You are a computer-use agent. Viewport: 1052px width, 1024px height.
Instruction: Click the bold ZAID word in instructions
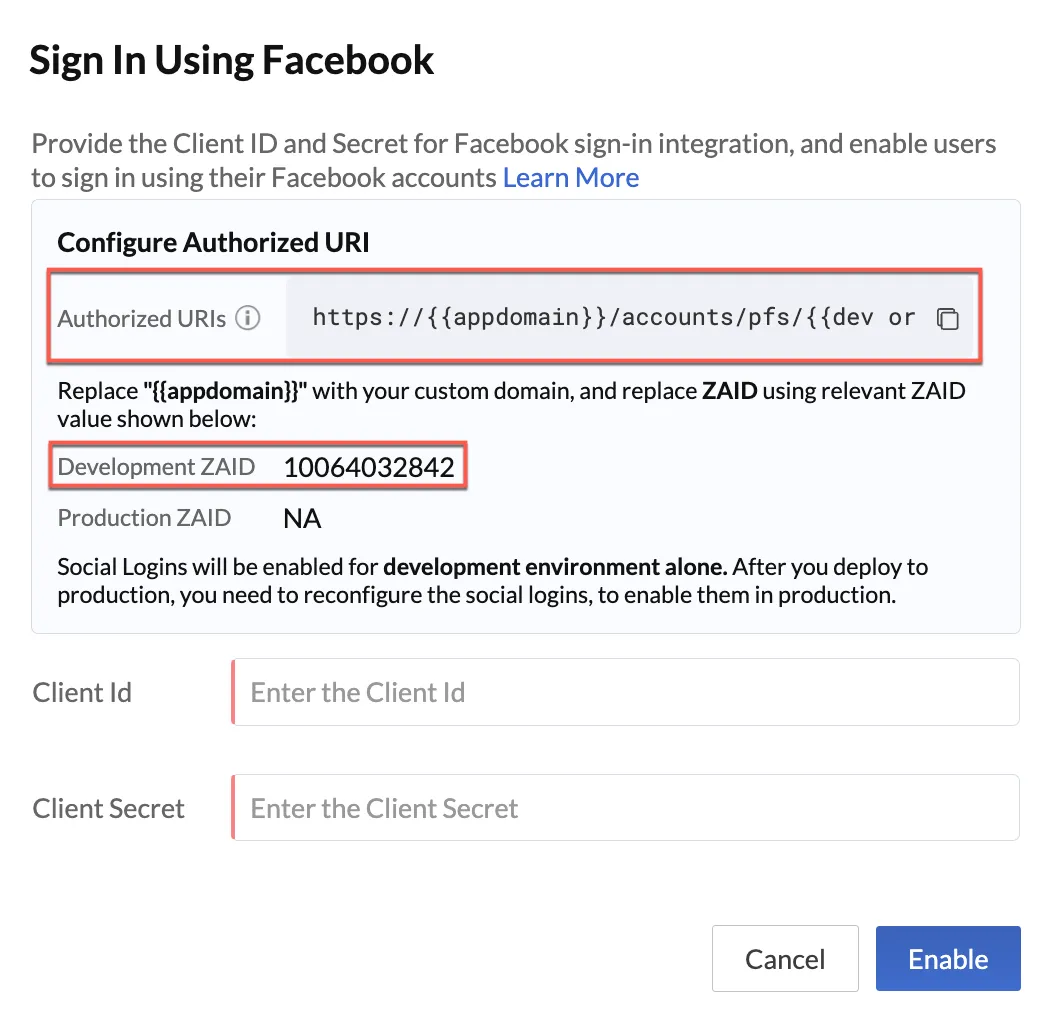tap(729, 391)
